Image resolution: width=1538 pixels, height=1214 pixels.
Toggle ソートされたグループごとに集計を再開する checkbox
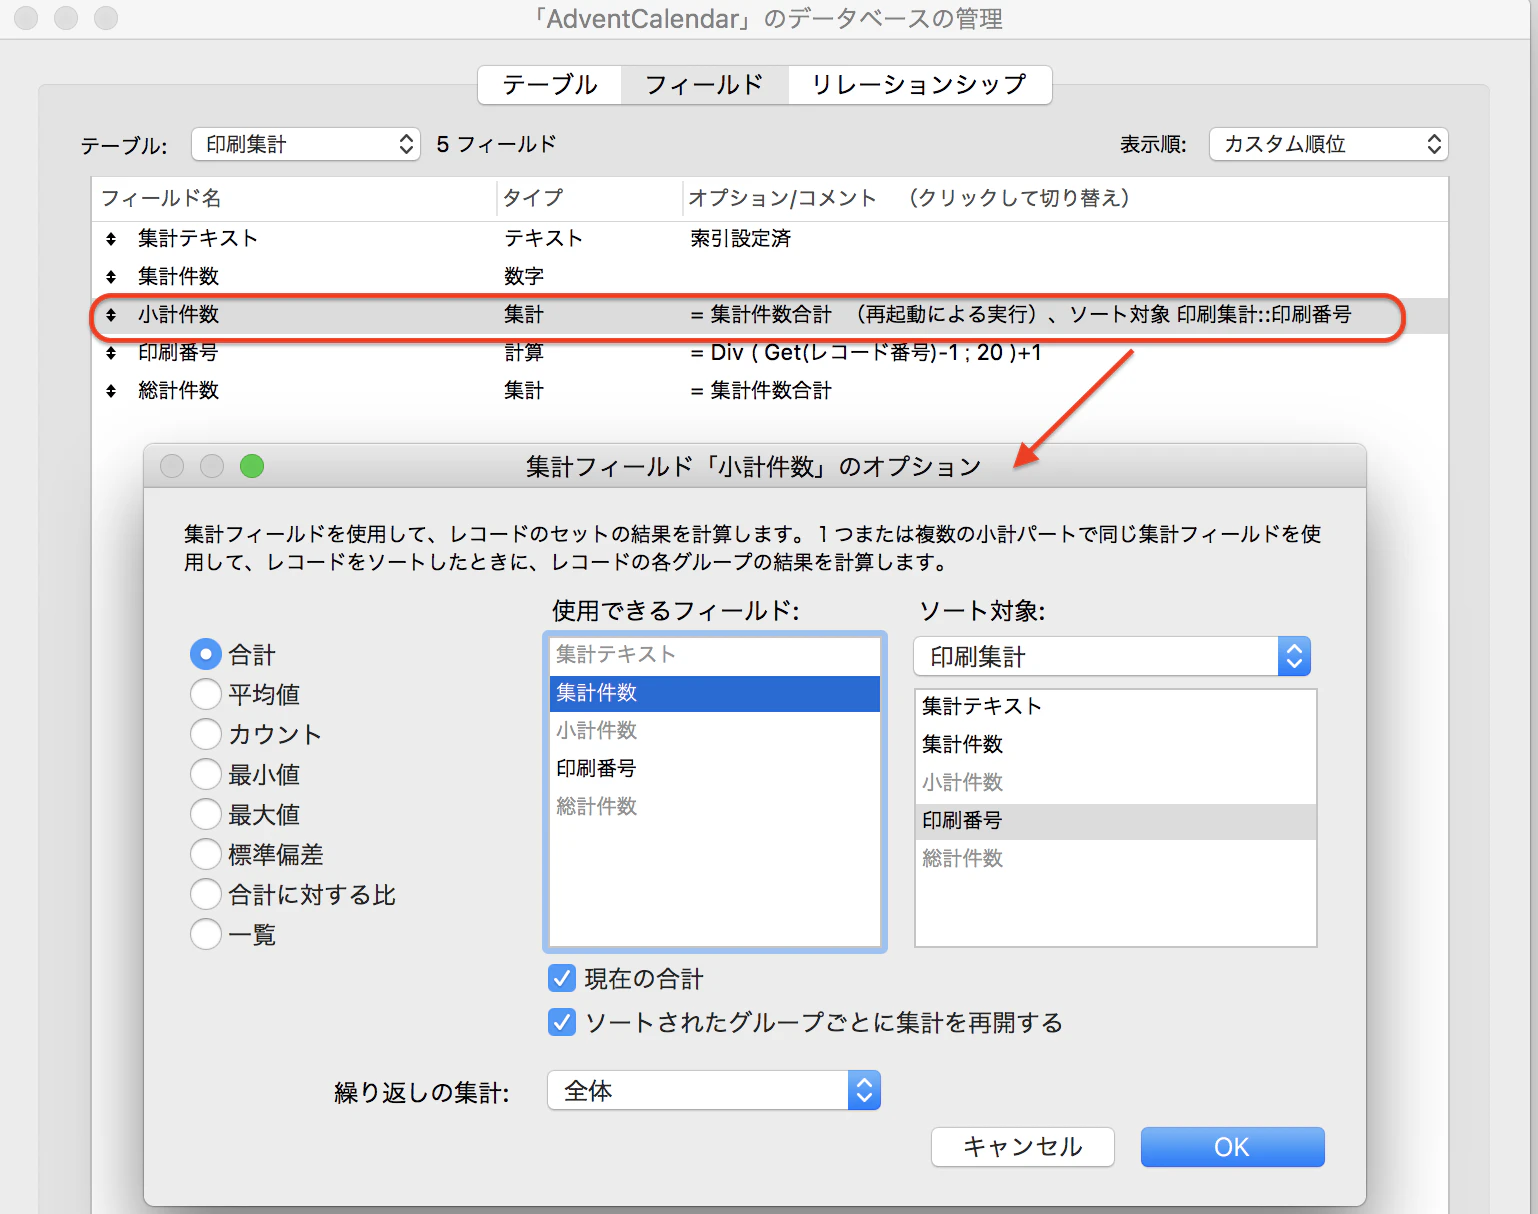point(562,1022)
